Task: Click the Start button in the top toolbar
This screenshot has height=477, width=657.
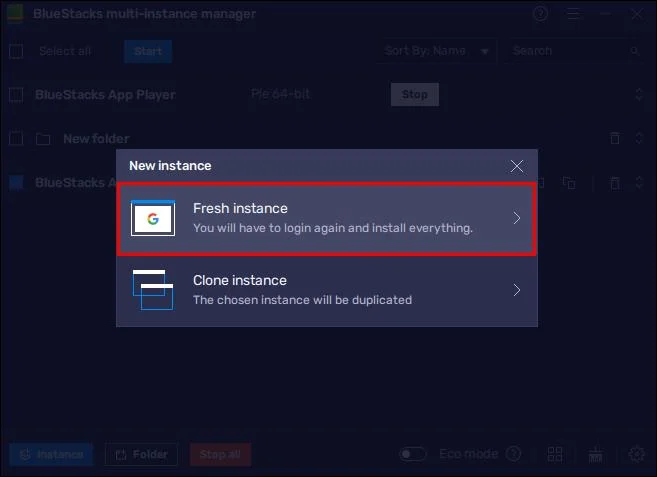Action: click(x=148, y=51)
